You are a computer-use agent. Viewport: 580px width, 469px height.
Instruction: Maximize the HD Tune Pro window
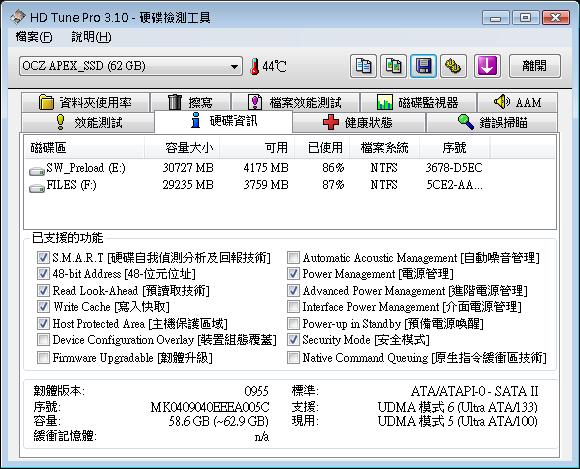(x=525, y=17)
